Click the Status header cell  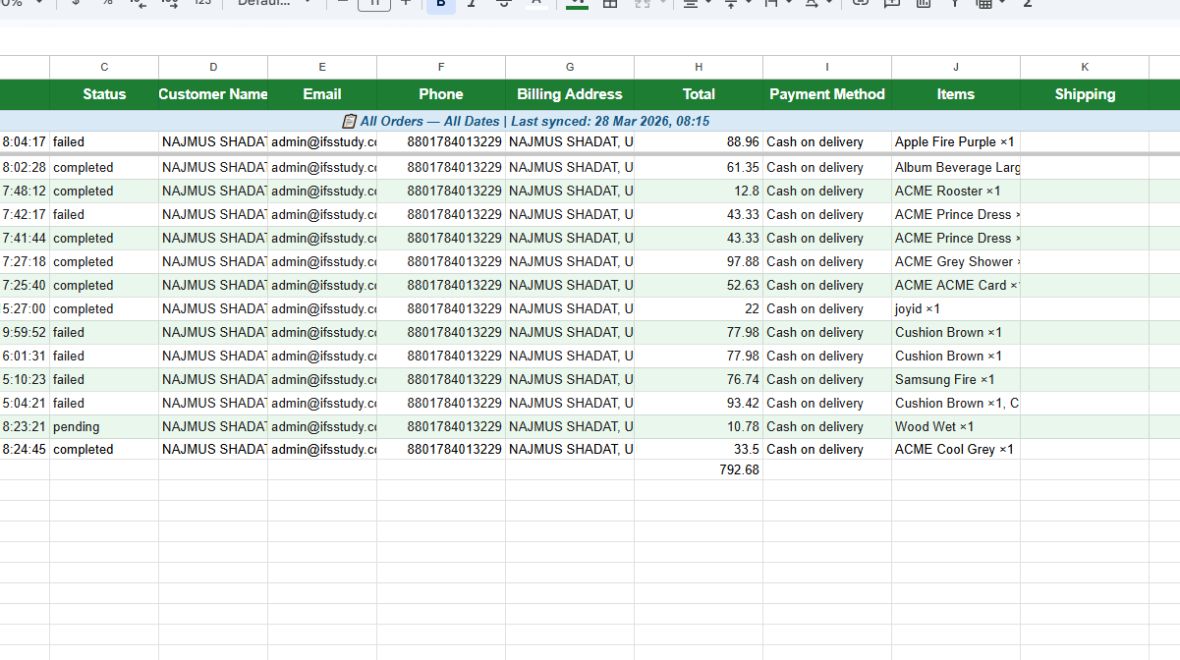[x=104, y=94]
